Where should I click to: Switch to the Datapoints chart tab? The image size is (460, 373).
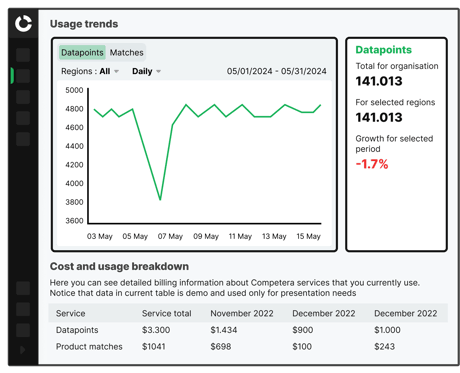pyautogui.click(x=82, y=53)
